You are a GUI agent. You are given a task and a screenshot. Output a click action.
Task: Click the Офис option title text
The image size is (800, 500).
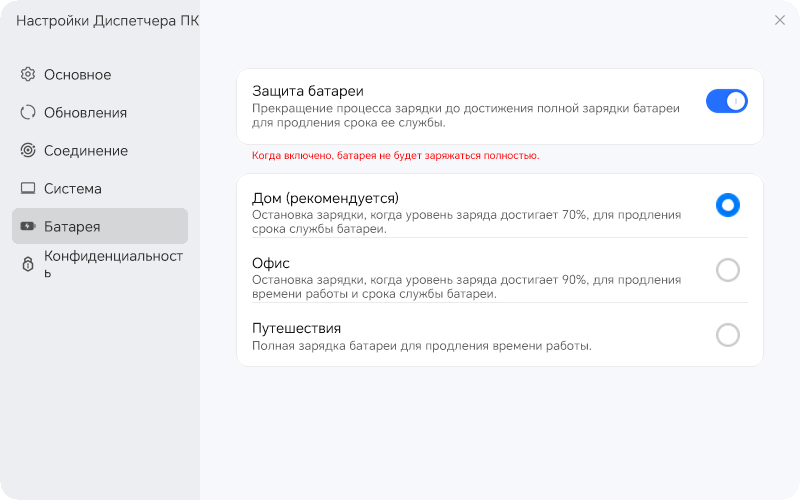(x=271, y=263)
